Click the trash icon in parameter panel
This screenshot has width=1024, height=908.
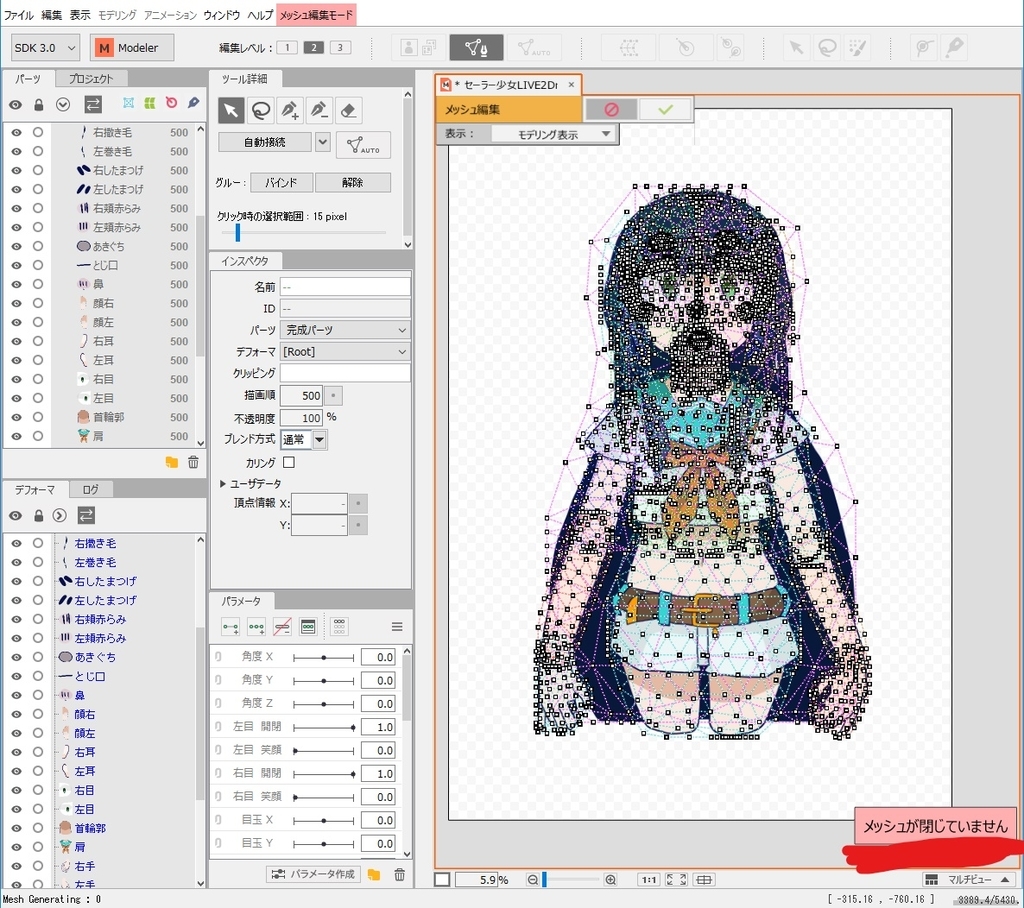point(400,874)
